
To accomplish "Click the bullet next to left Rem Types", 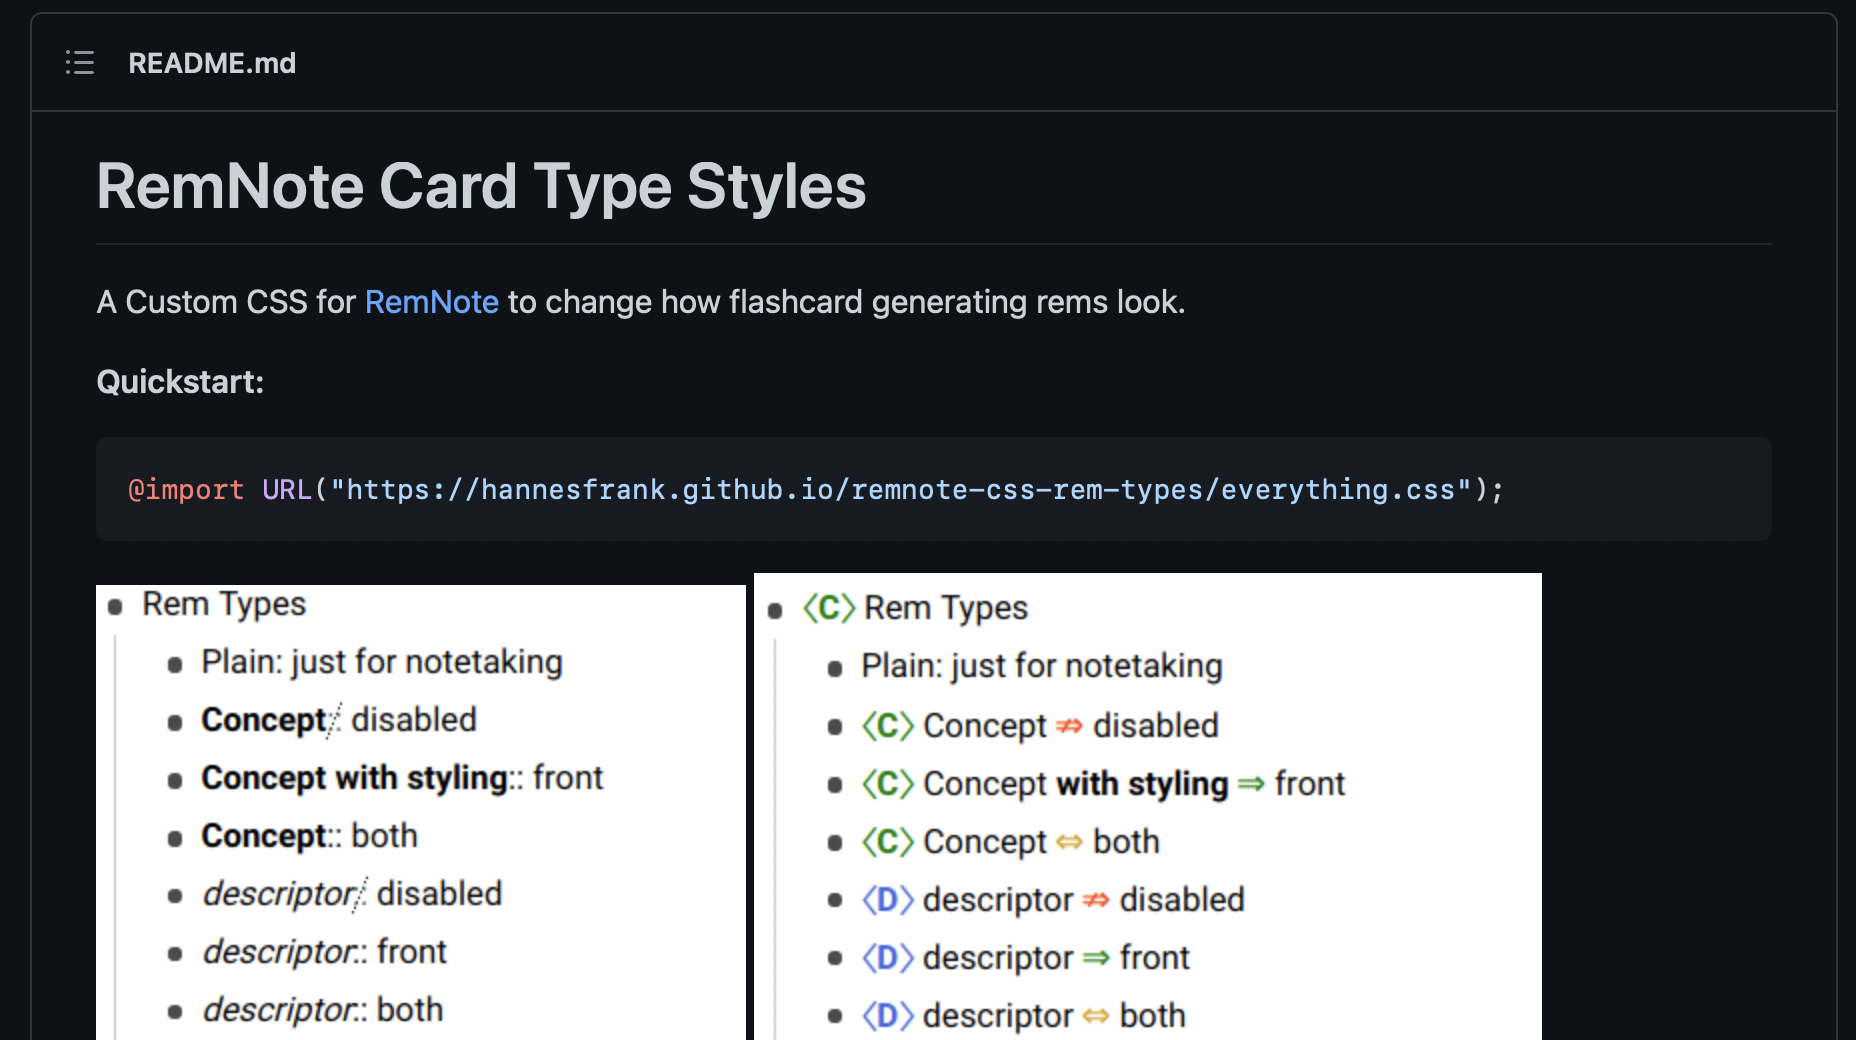I will click(x=115, y=606).
